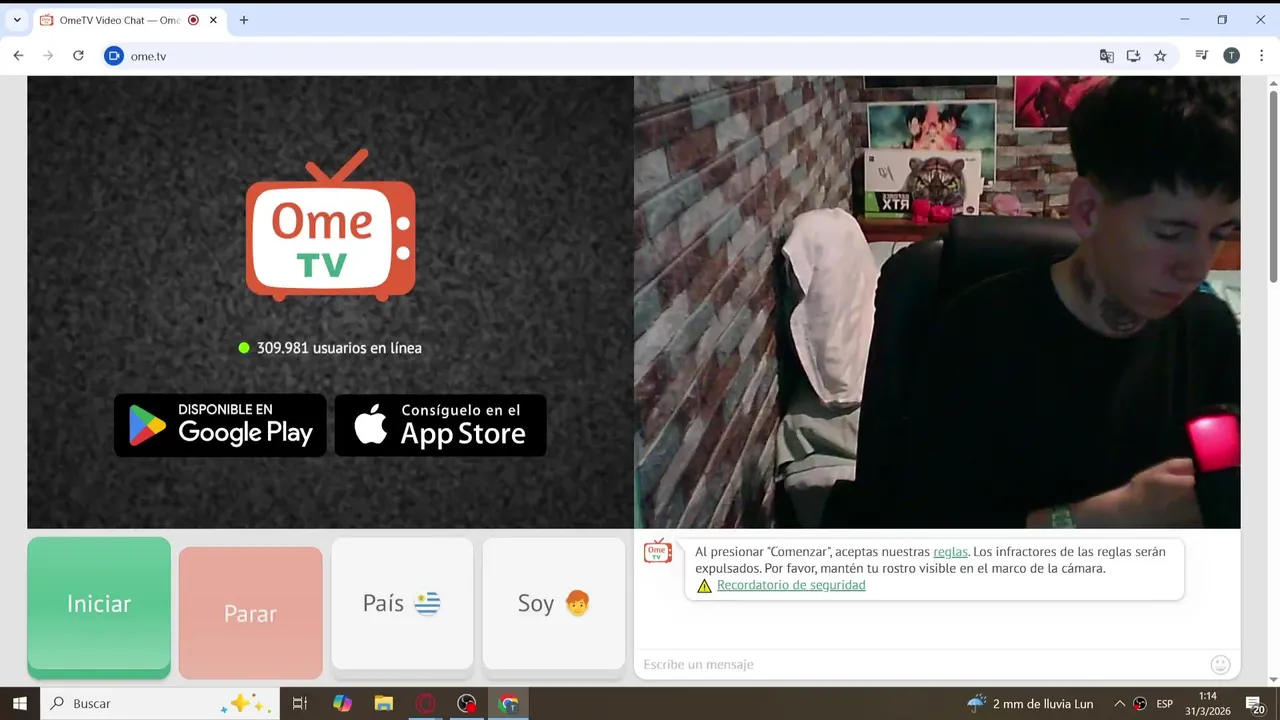
Task: Open the Recordatorio de seguridad link
Action: [x=791, y=585]
